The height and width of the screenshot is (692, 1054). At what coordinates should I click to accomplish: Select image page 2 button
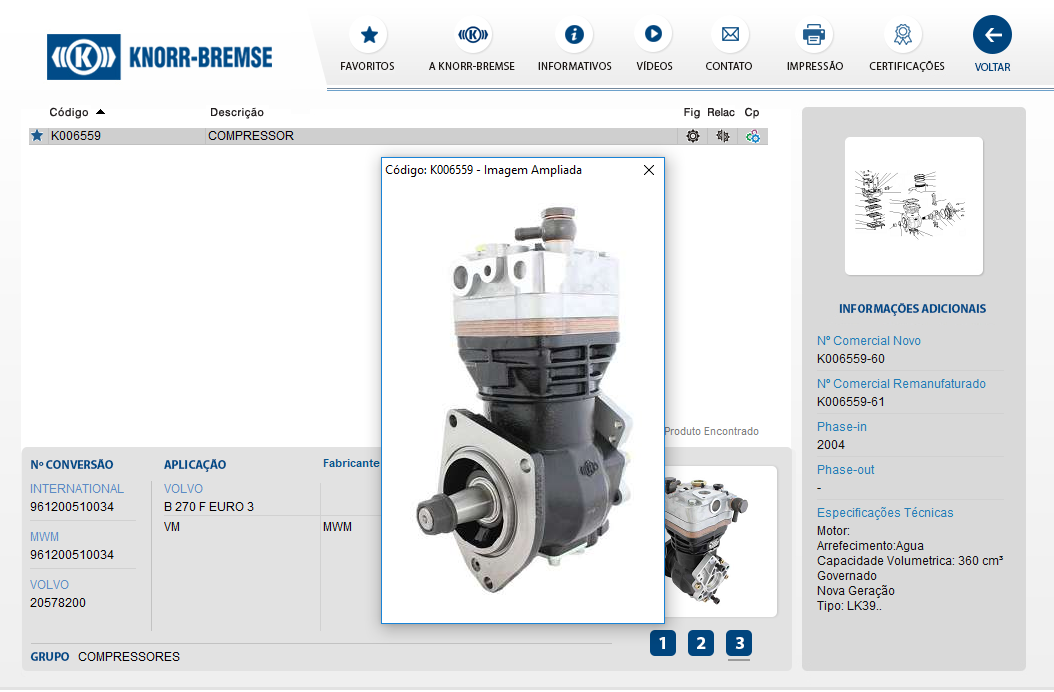[701, 643]
